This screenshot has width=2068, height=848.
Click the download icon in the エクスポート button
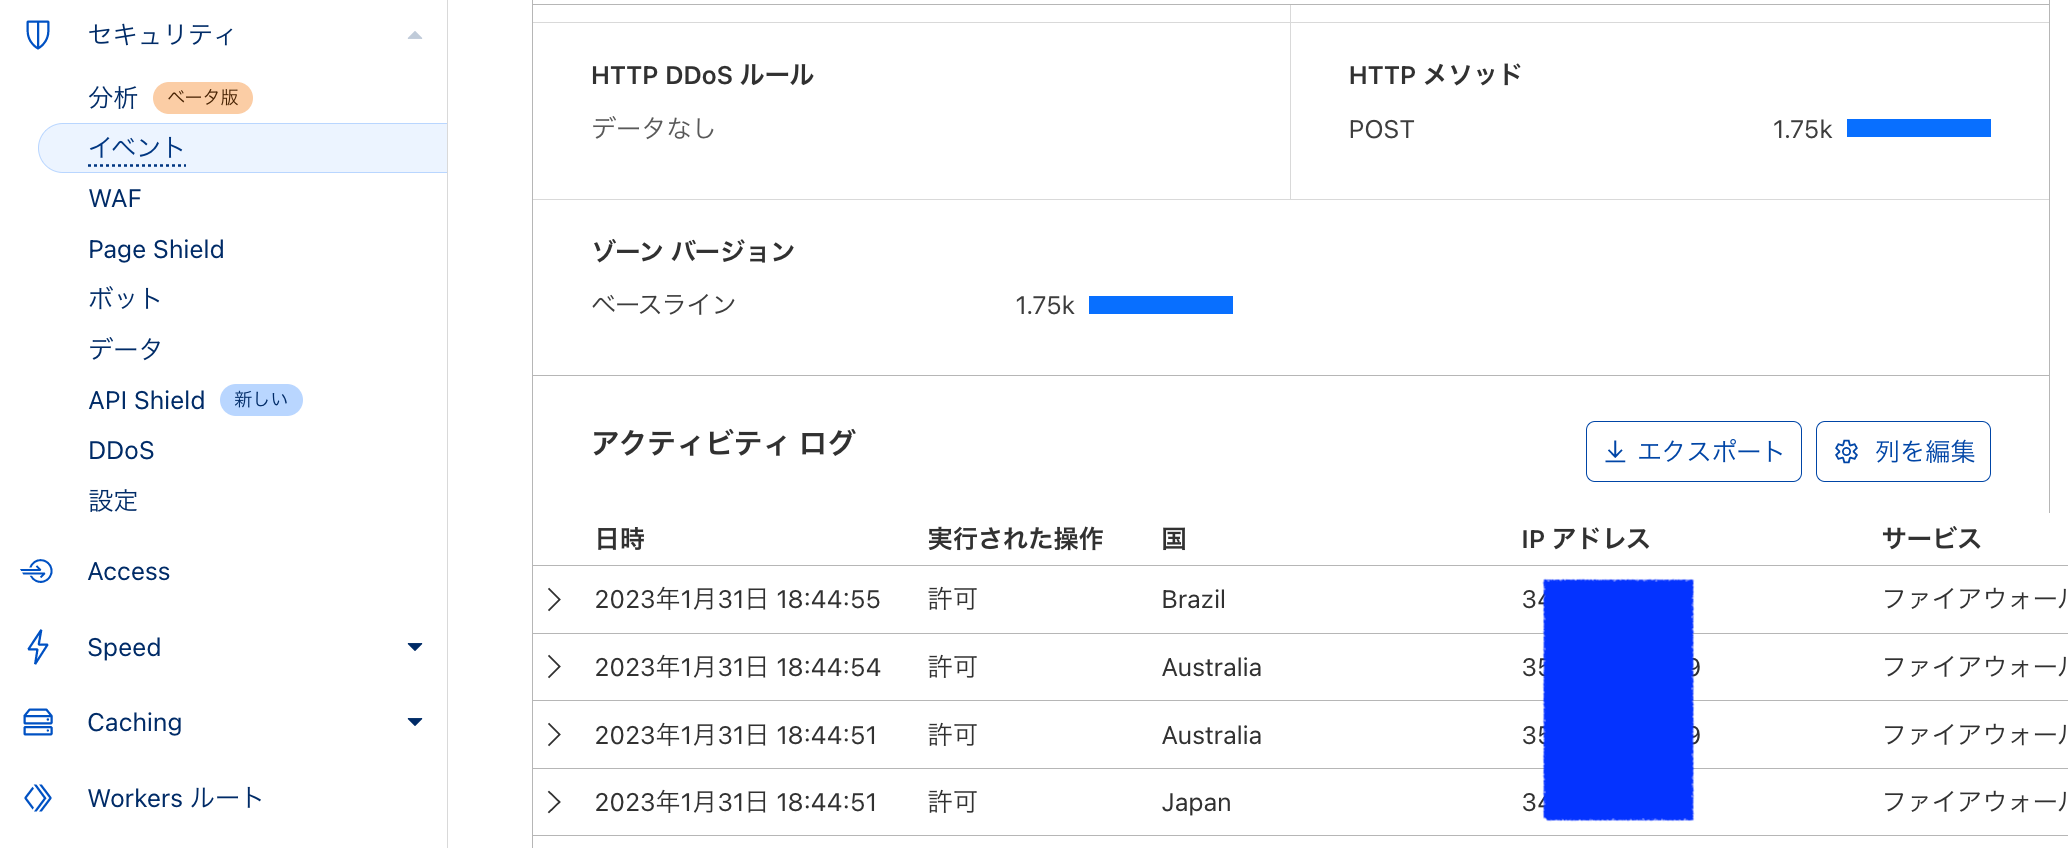click(x=1615, y=452)
